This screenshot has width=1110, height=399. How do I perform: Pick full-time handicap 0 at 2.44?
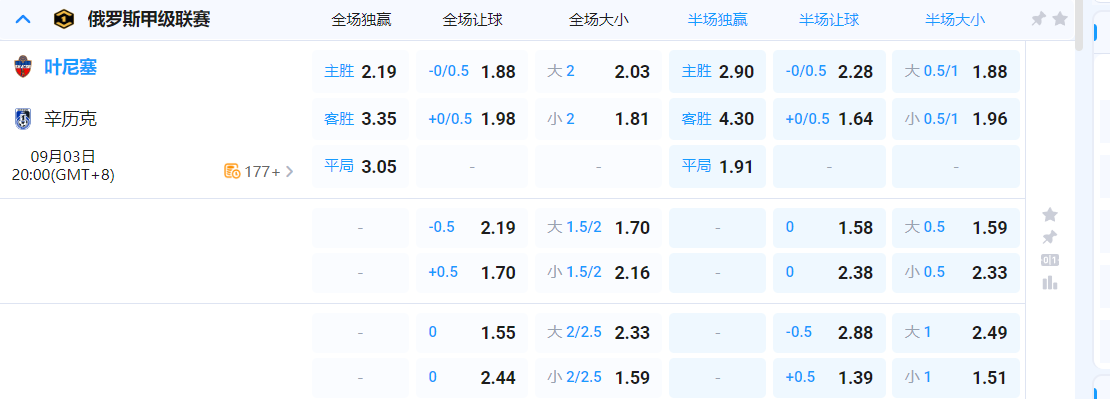tap(472, 378)
